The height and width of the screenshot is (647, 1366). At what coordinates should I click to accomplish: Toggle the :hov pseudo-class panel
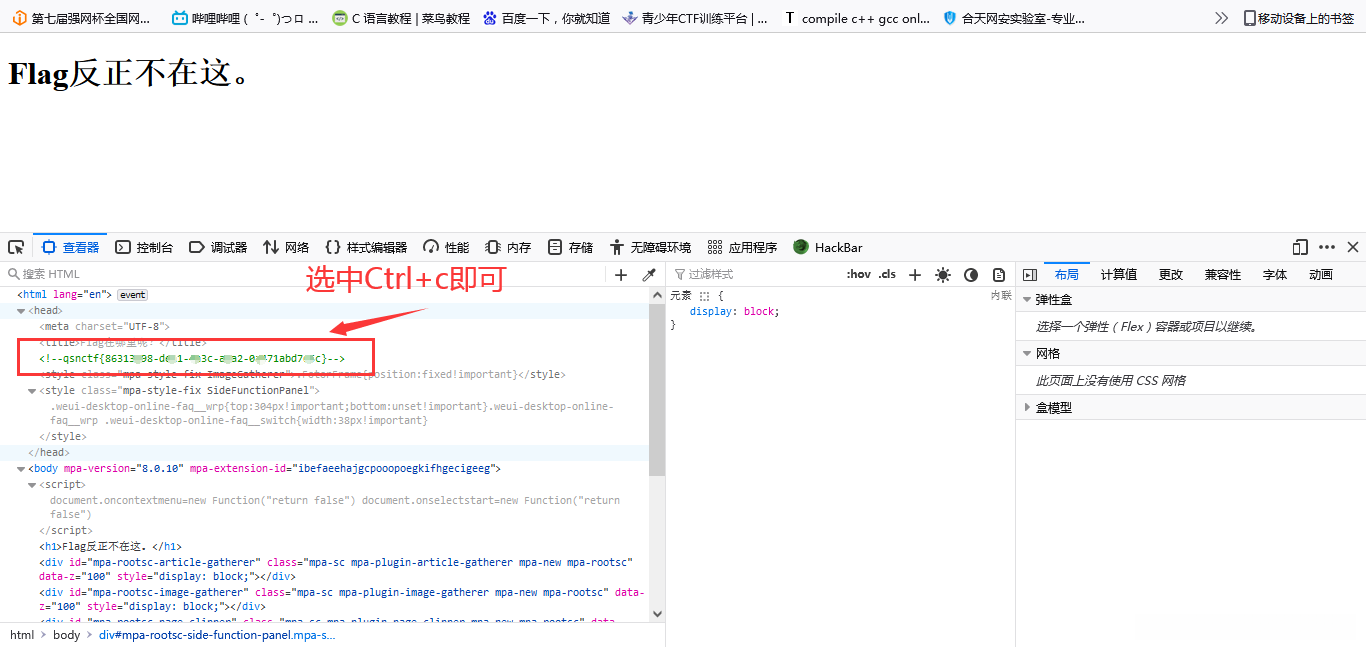tap(858, 275)
